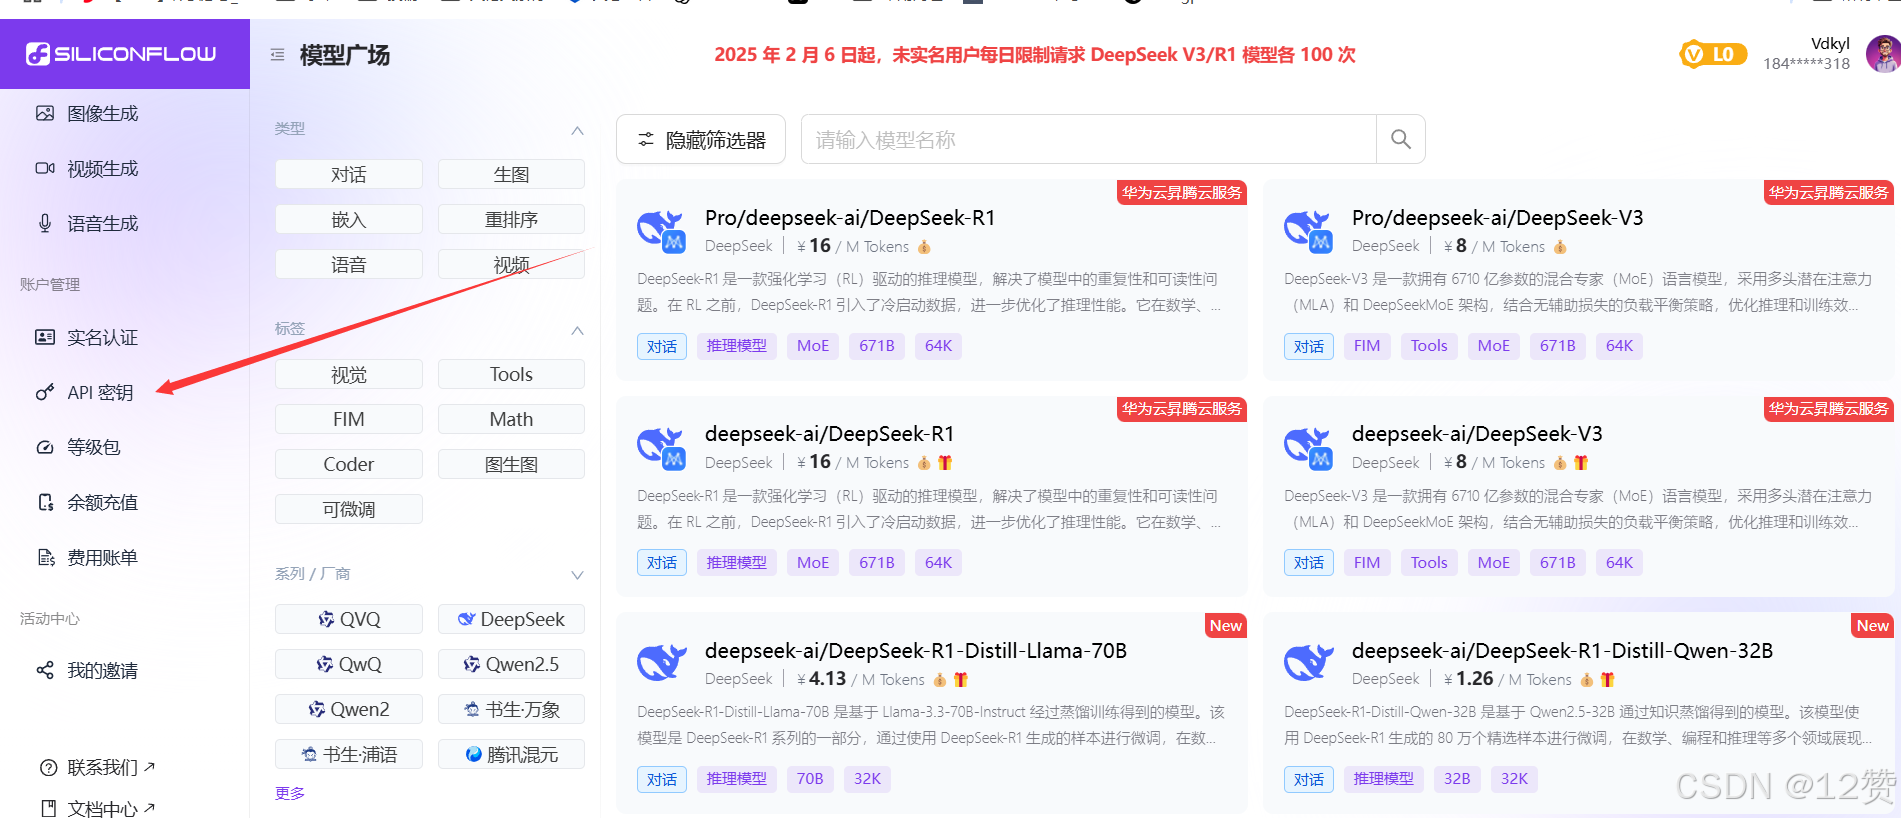Click the 隐藏筛选器 button
Viewport: 1901px width, 818px height.
(x=701, y=139)
